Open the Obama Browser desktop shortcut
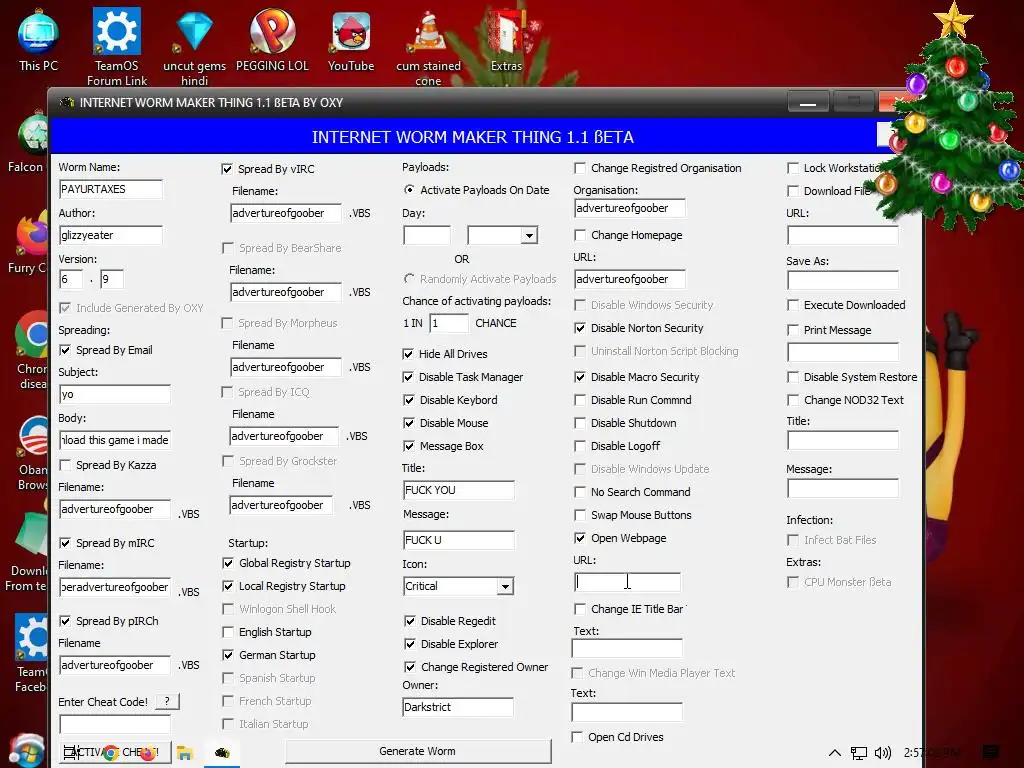This screenshot has width=1024, height=768. (33, 454)
